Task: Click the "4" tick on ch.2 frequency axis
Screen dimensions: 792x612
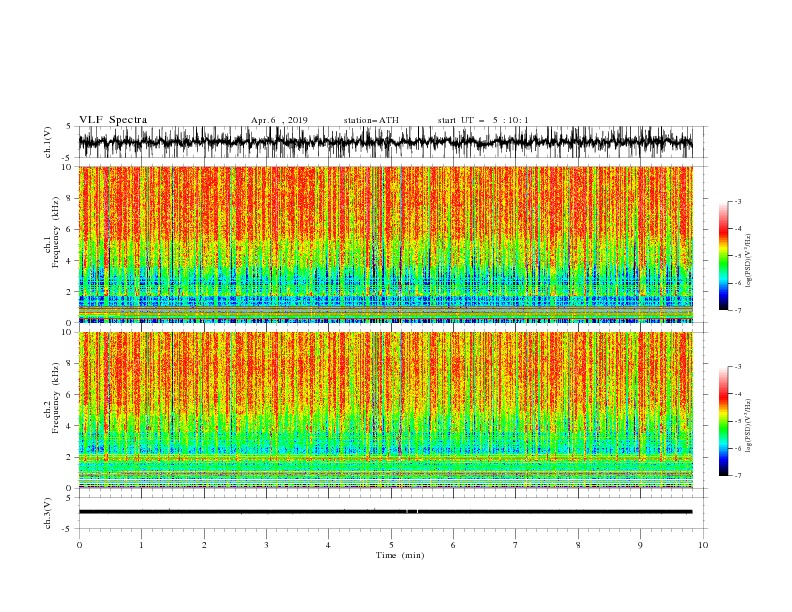Action: point(68,426)
